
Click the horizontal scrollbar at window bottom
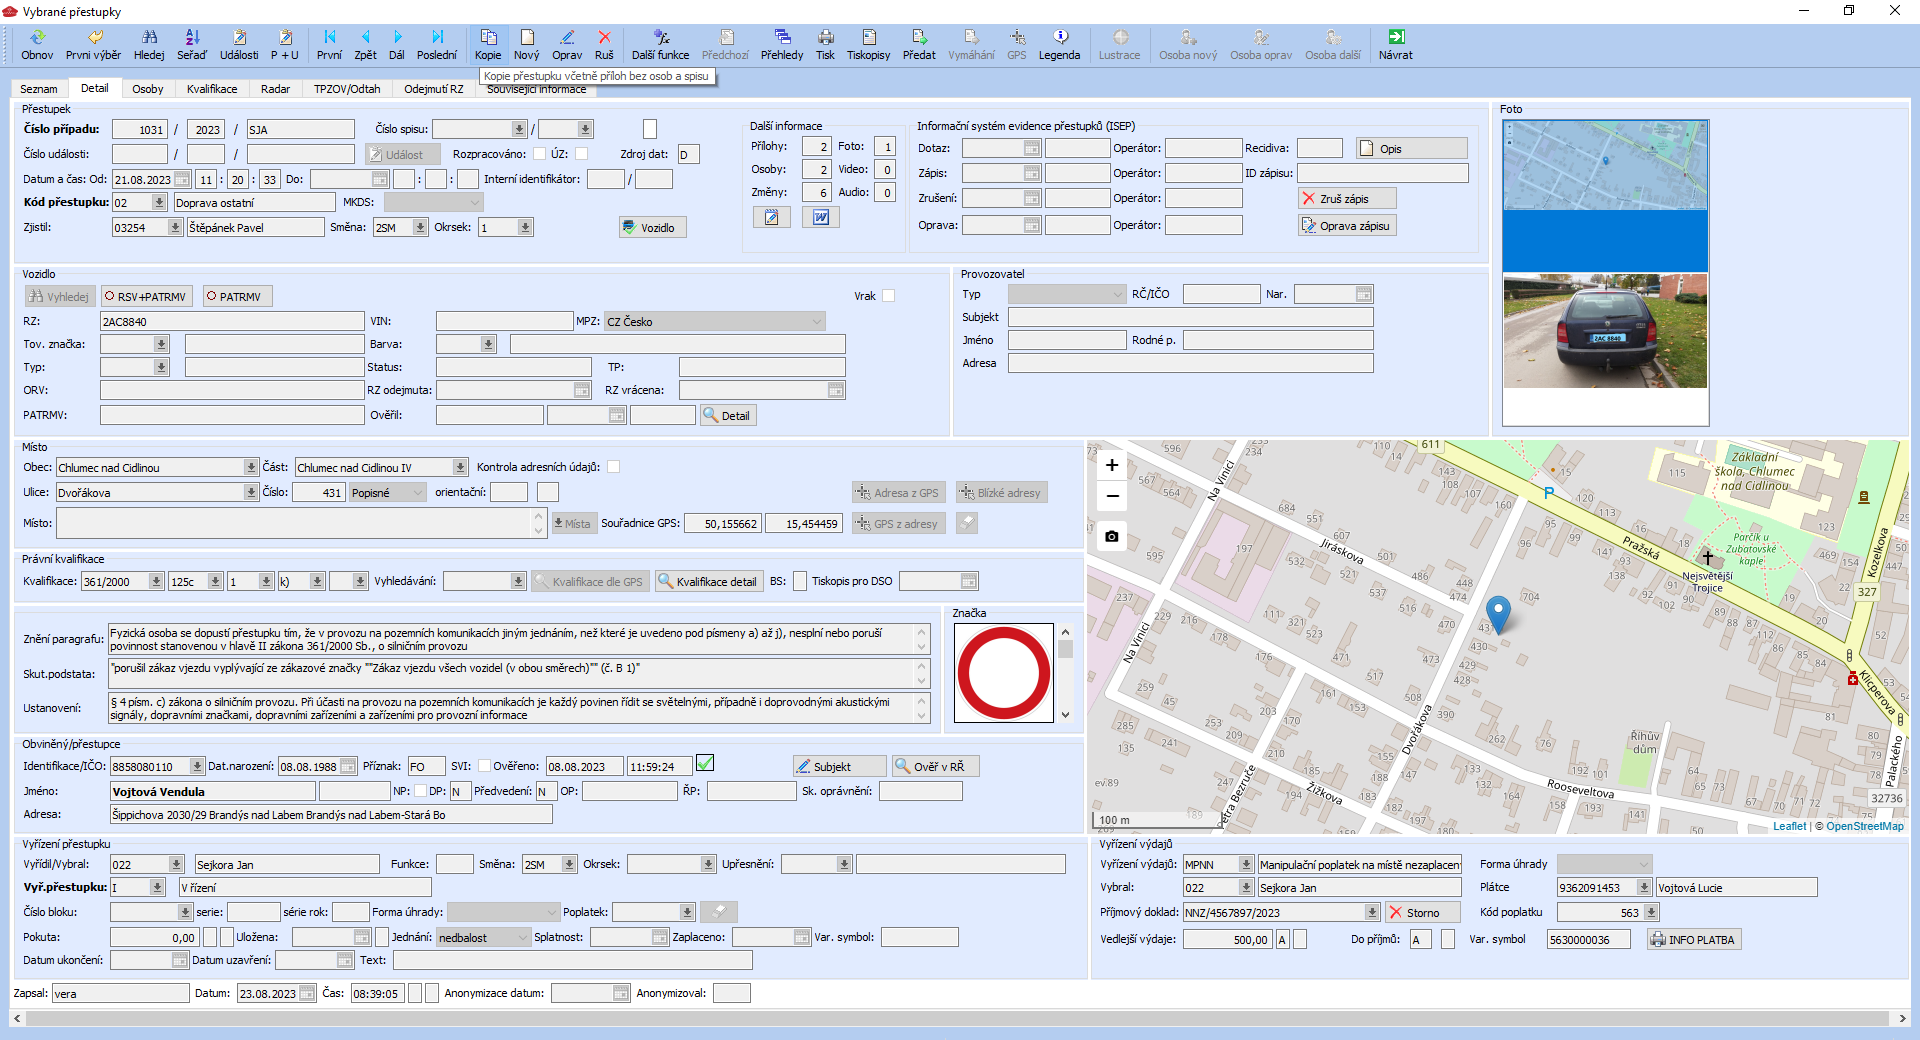point(960,1018)
